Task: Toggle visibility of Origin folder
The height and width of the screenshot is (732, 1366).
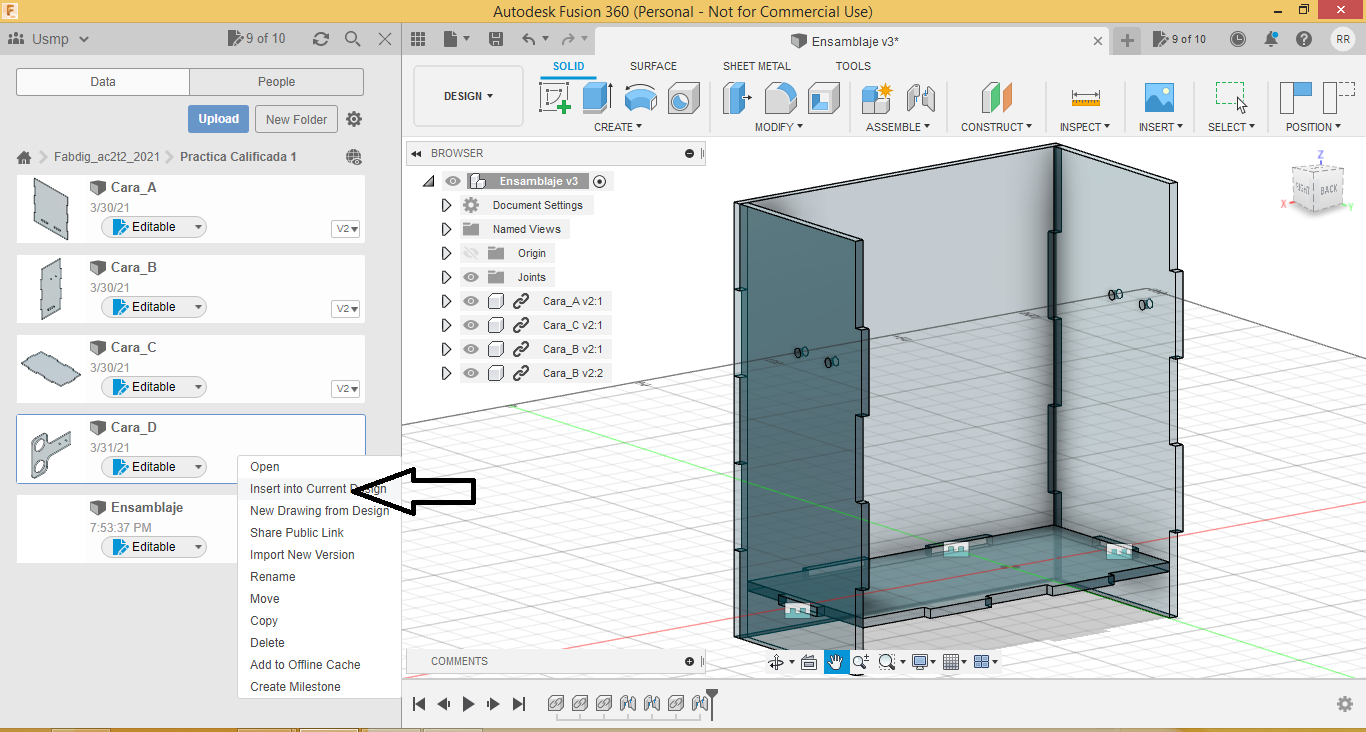Action: (471, 253)
